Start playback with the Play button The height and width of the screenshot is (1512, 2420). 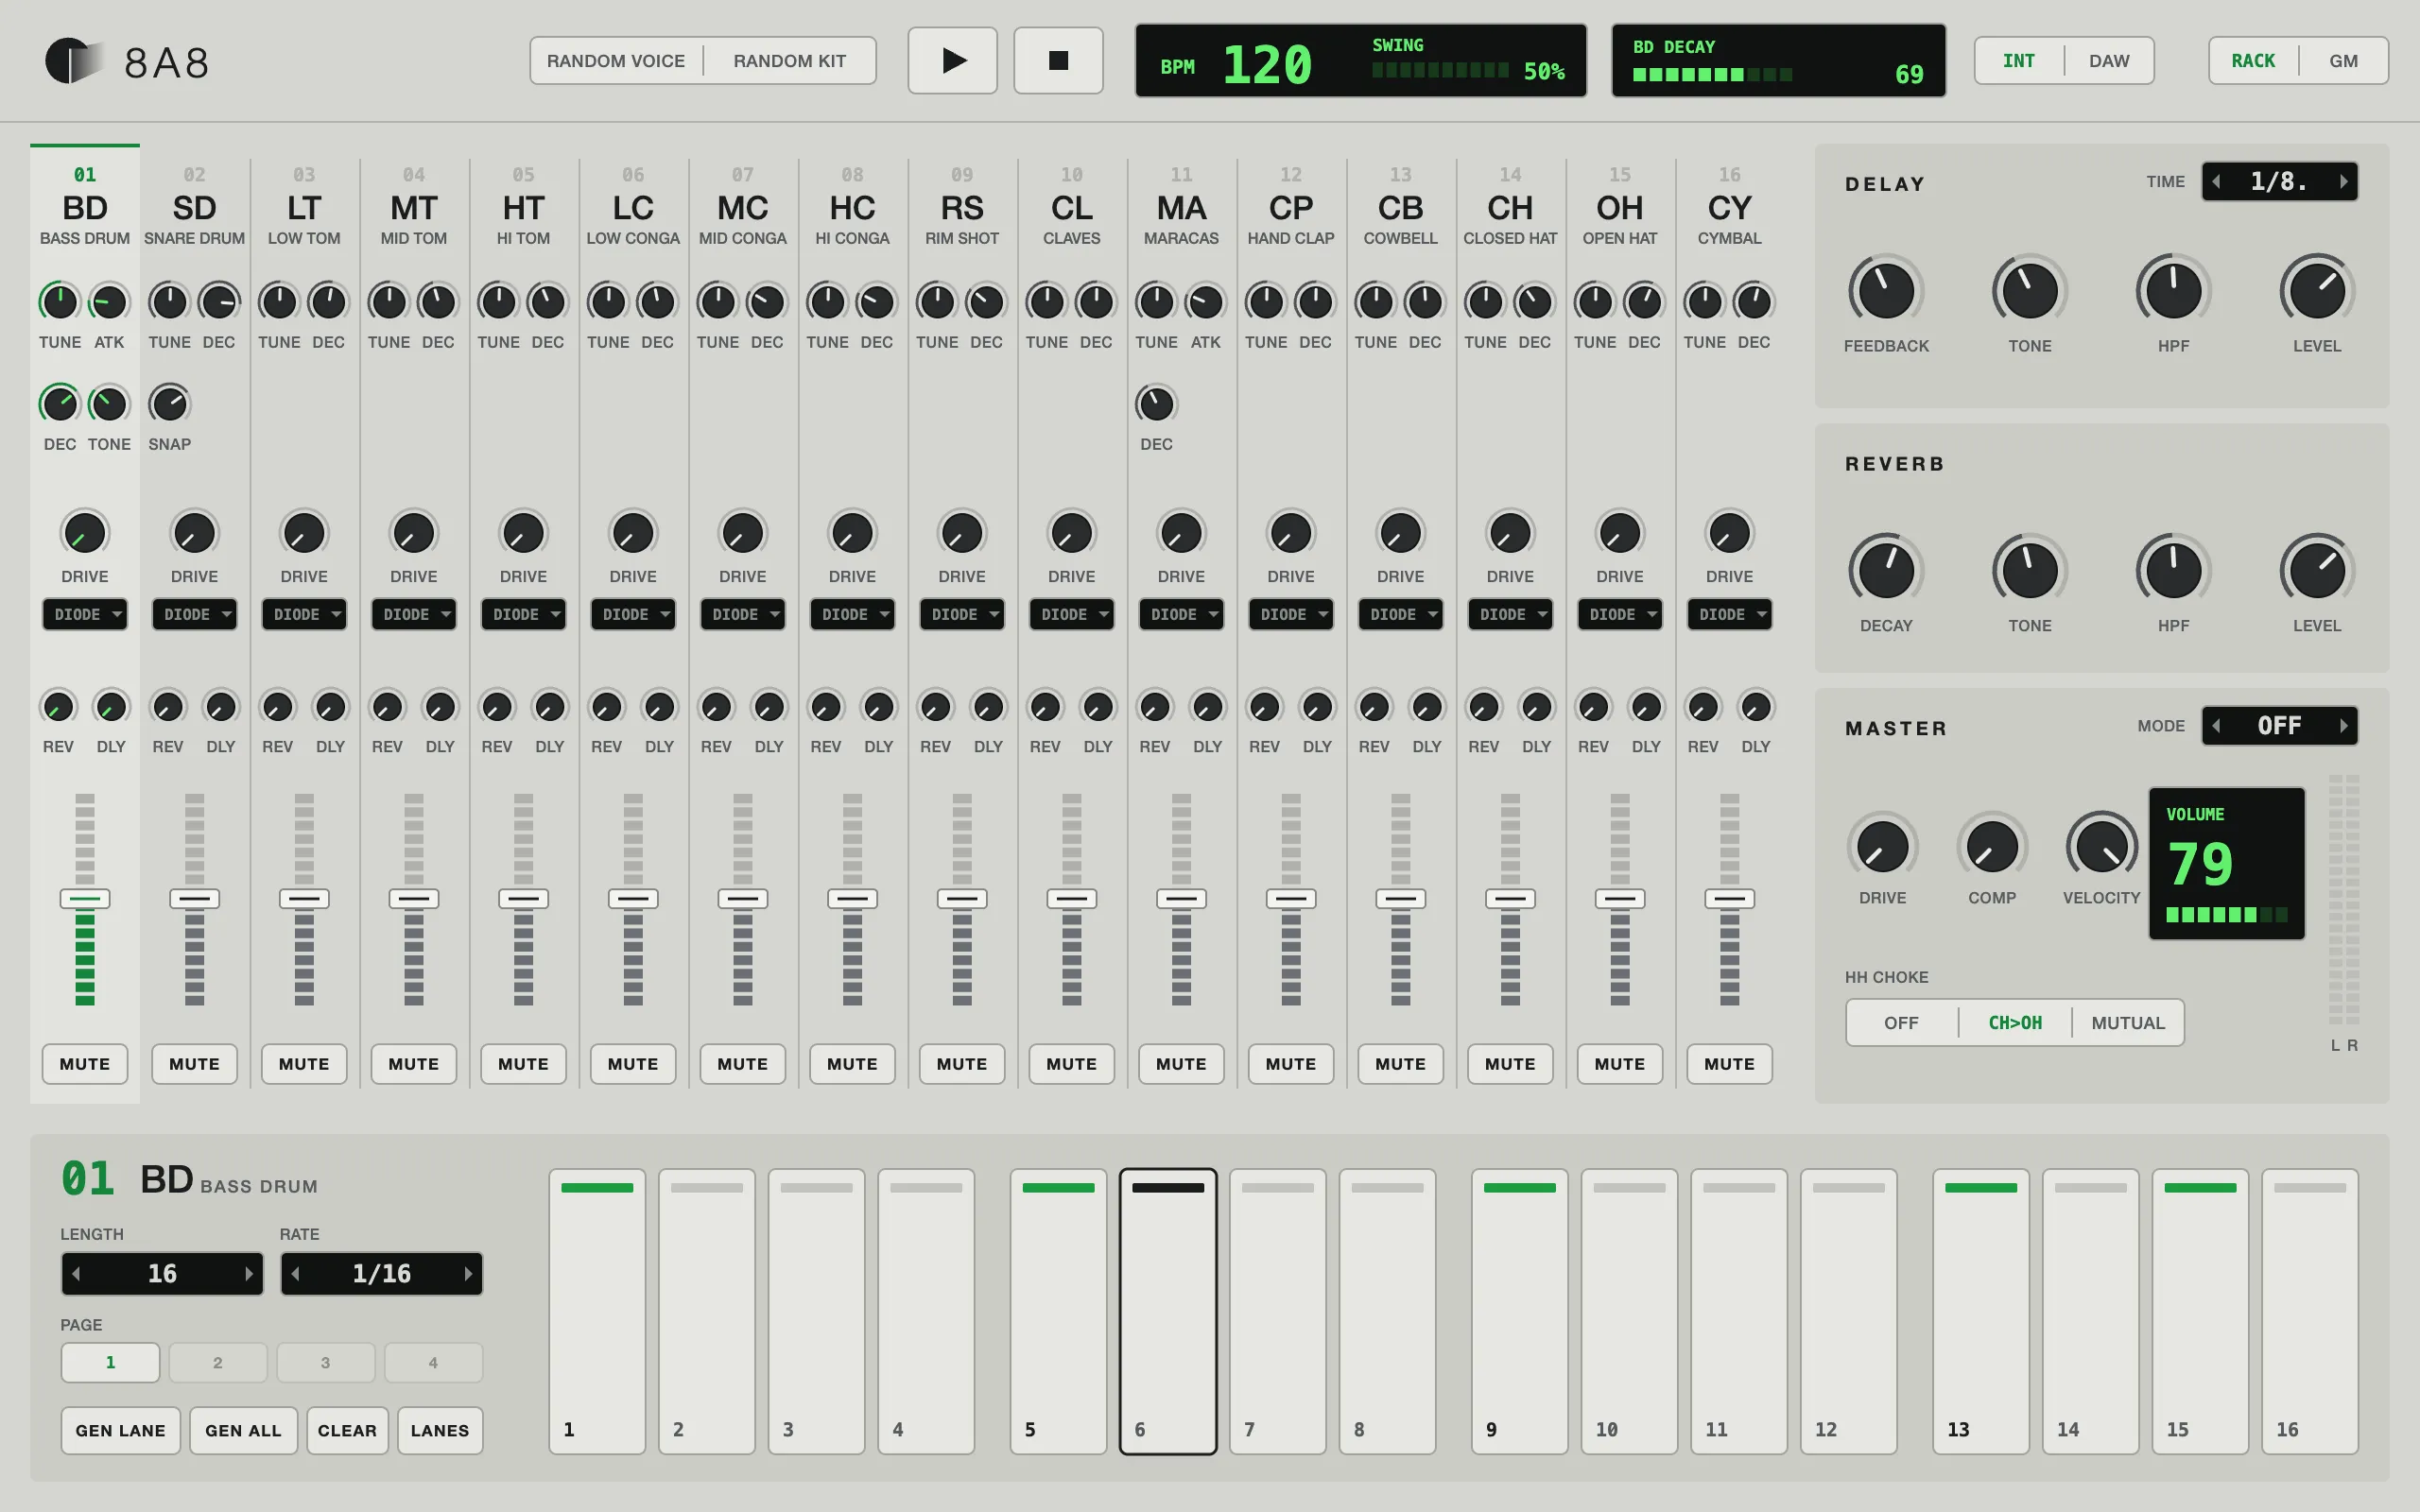952,61
